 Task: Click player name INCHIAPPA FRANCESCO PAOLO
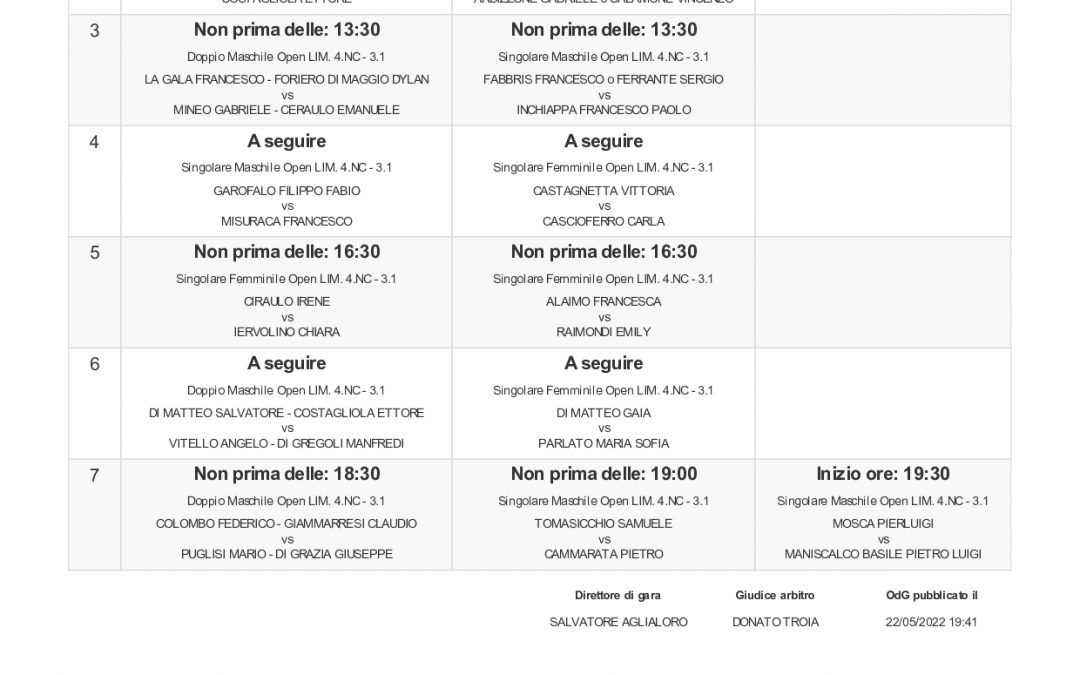(x=604, y=110)
